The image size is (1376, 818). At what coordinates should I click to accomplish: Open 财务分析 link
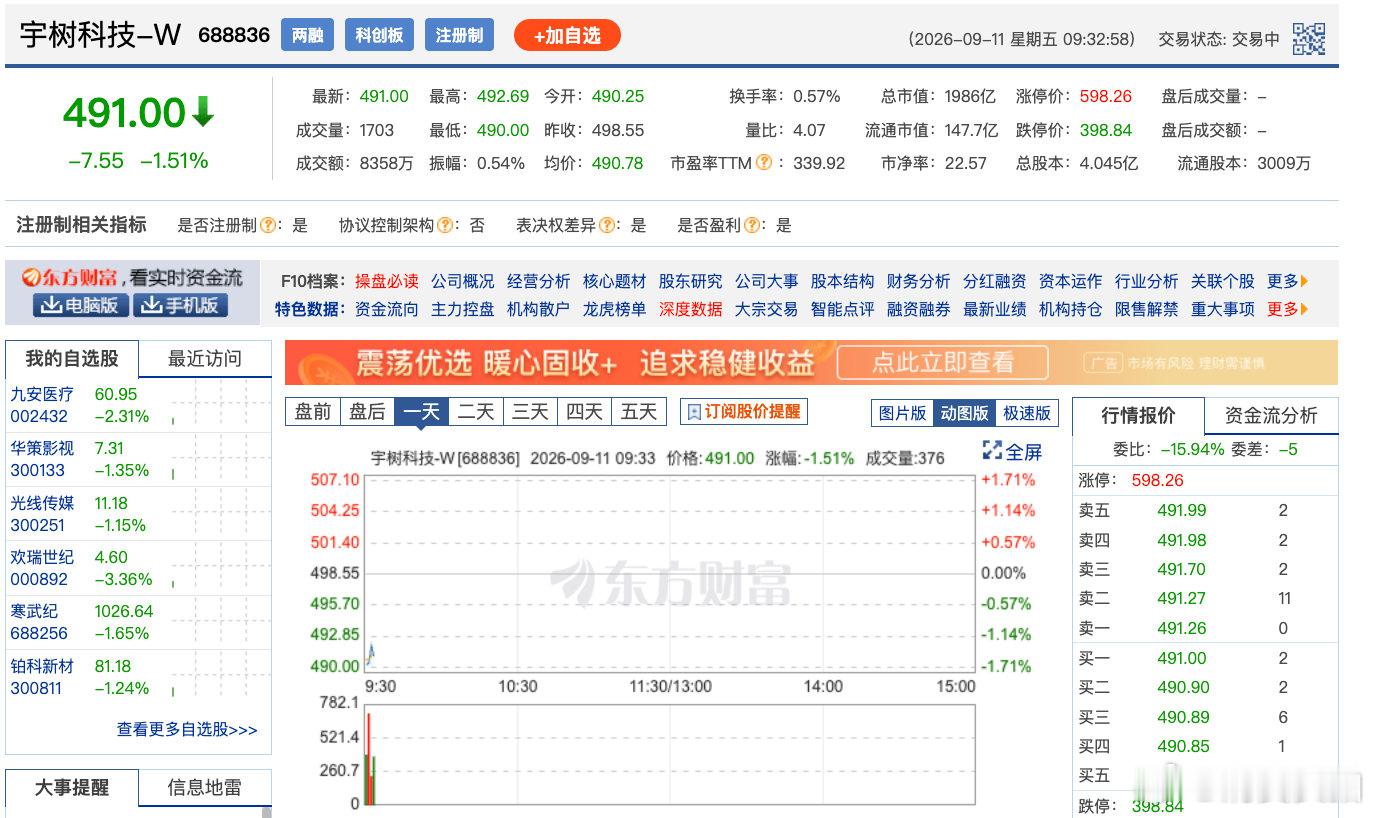pos(919,281)
